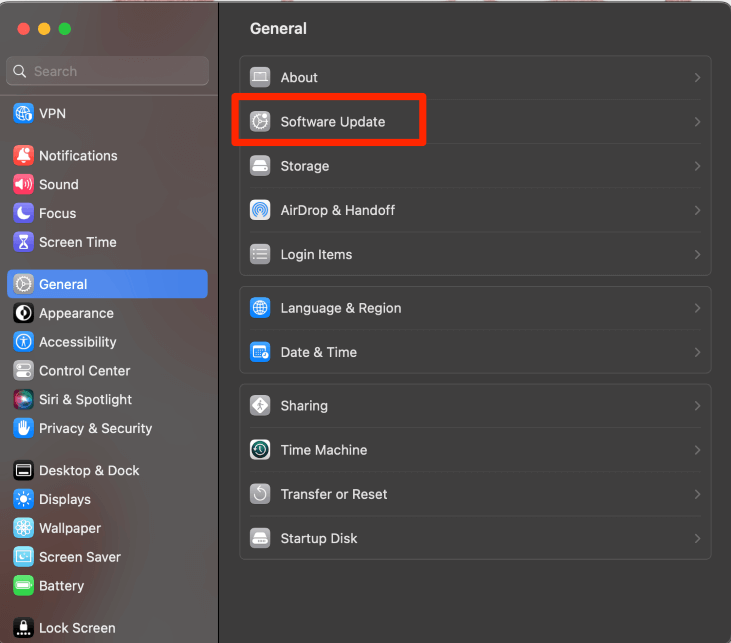Open Transfer or Reset settings
Image resolution: width=731 pixels, height=643 pixels.
333,494
